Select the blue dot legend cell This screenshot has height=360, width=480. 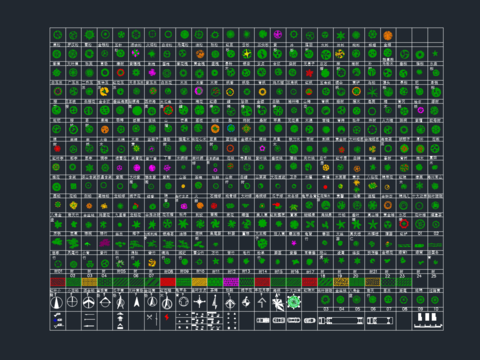(x=58, y=321)
